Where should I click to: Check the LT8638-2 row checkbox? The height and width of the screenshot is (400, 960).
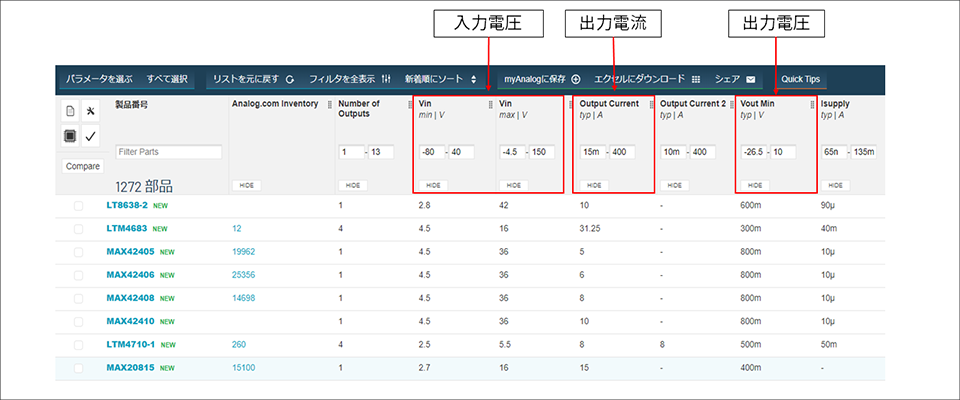[x=78, y=206]
